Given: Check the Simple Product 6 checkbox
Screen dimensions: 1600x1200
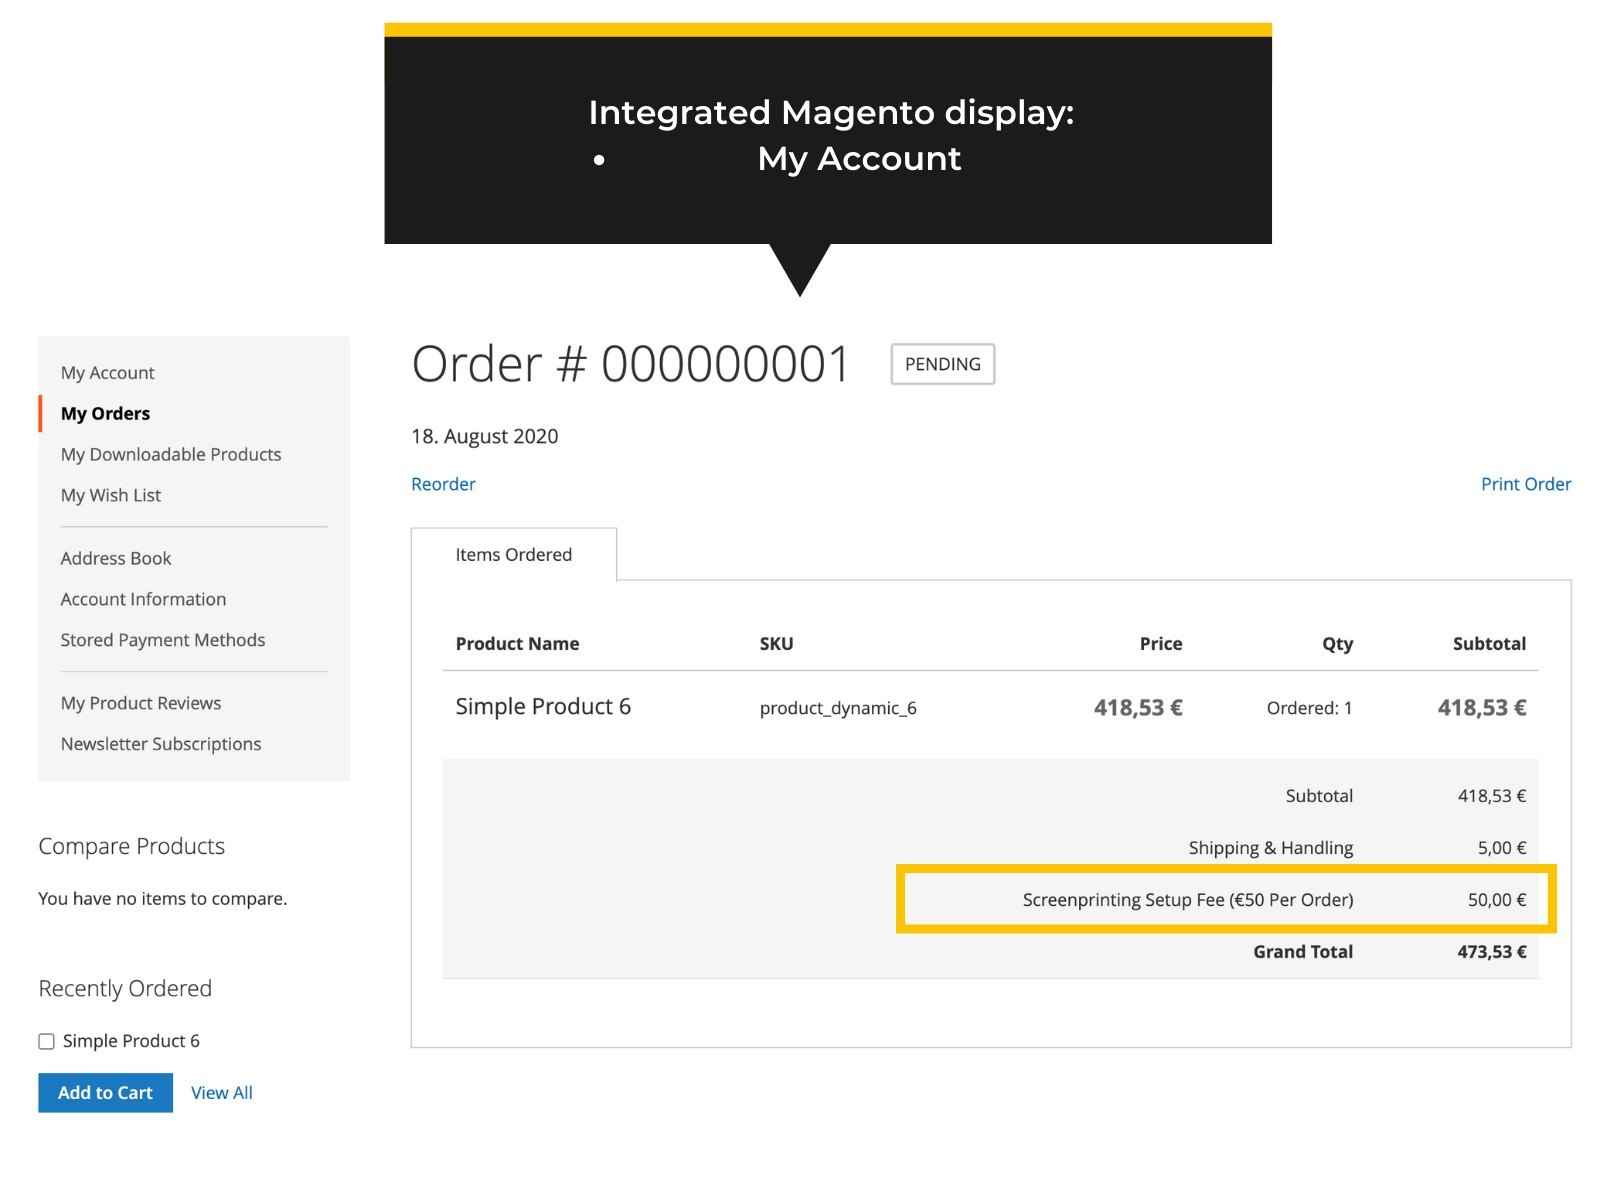Looking at the screenshot, I should pyautogui.click(x=46, y=1041).
